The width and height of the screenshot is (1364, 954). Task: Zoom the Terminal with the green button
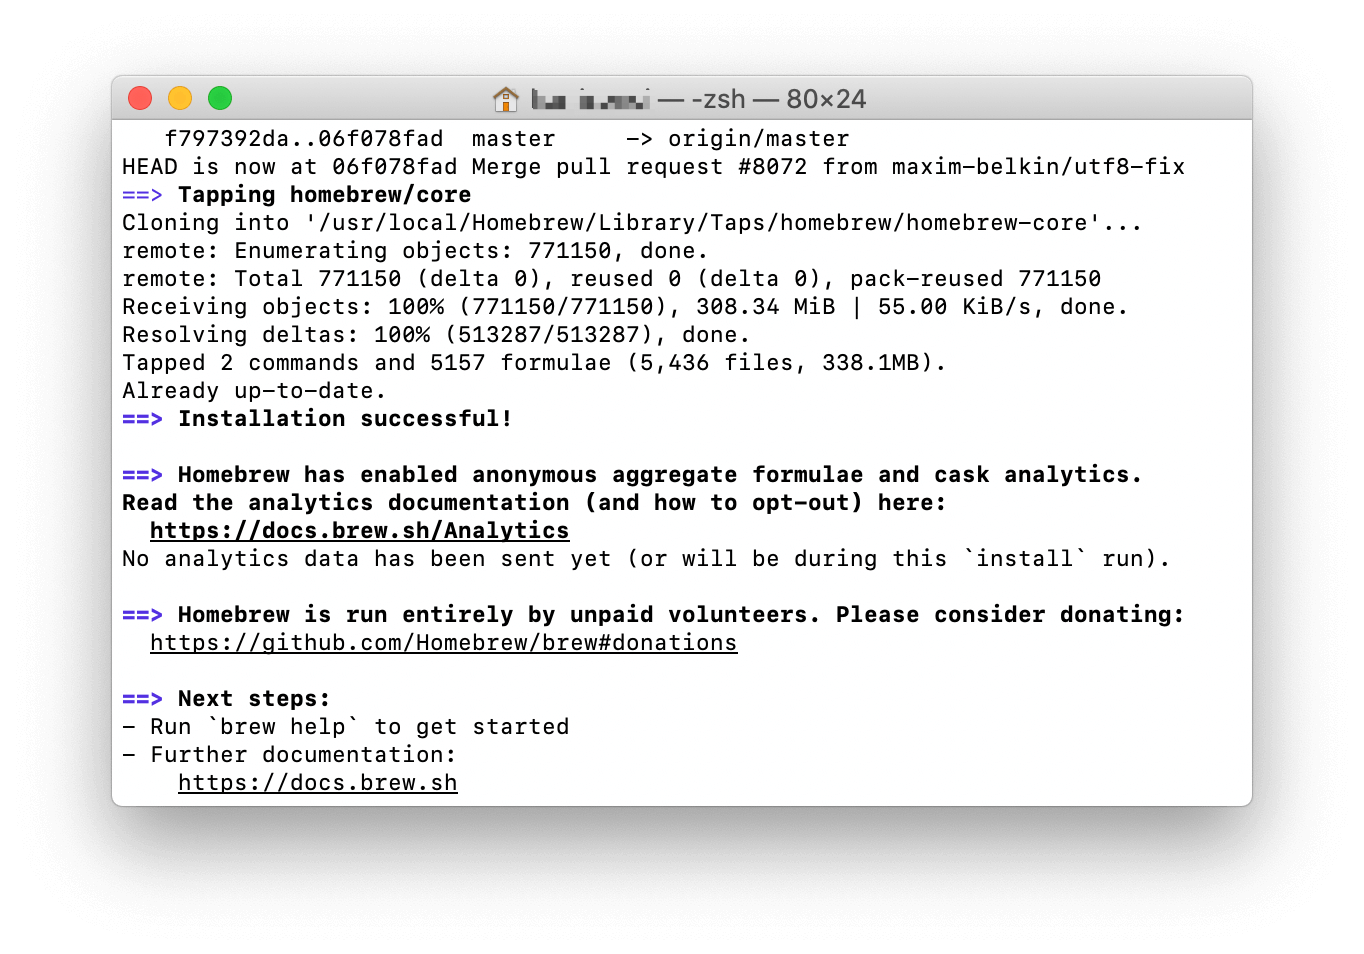220,98
